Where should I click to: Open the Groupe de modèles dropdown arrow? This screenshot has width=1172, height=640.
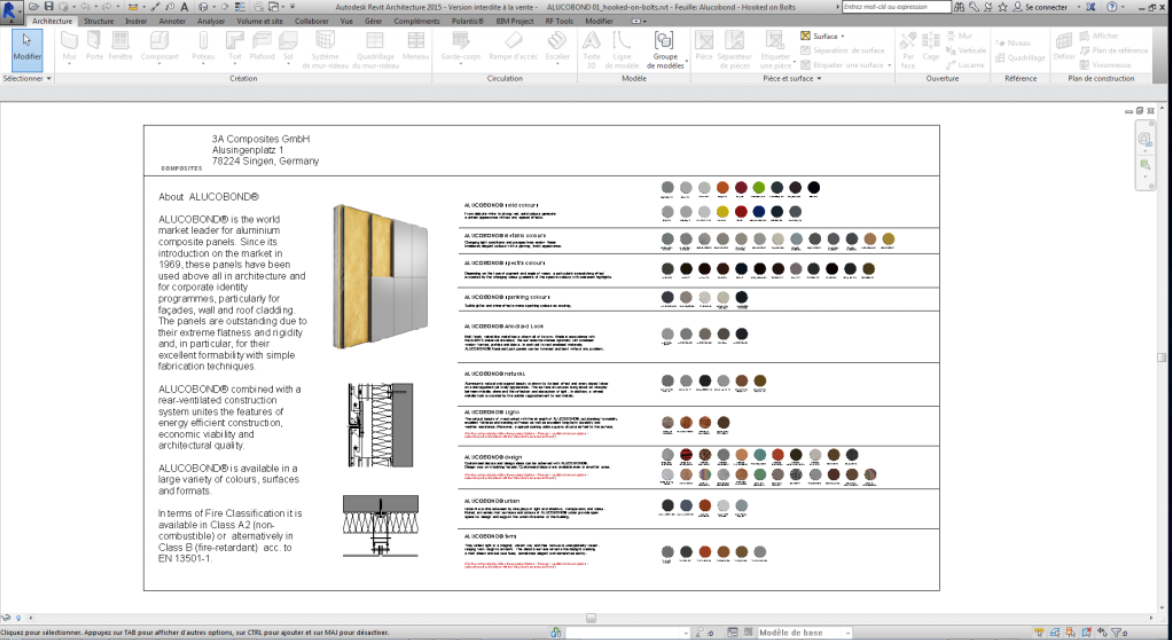click(686, 62)
